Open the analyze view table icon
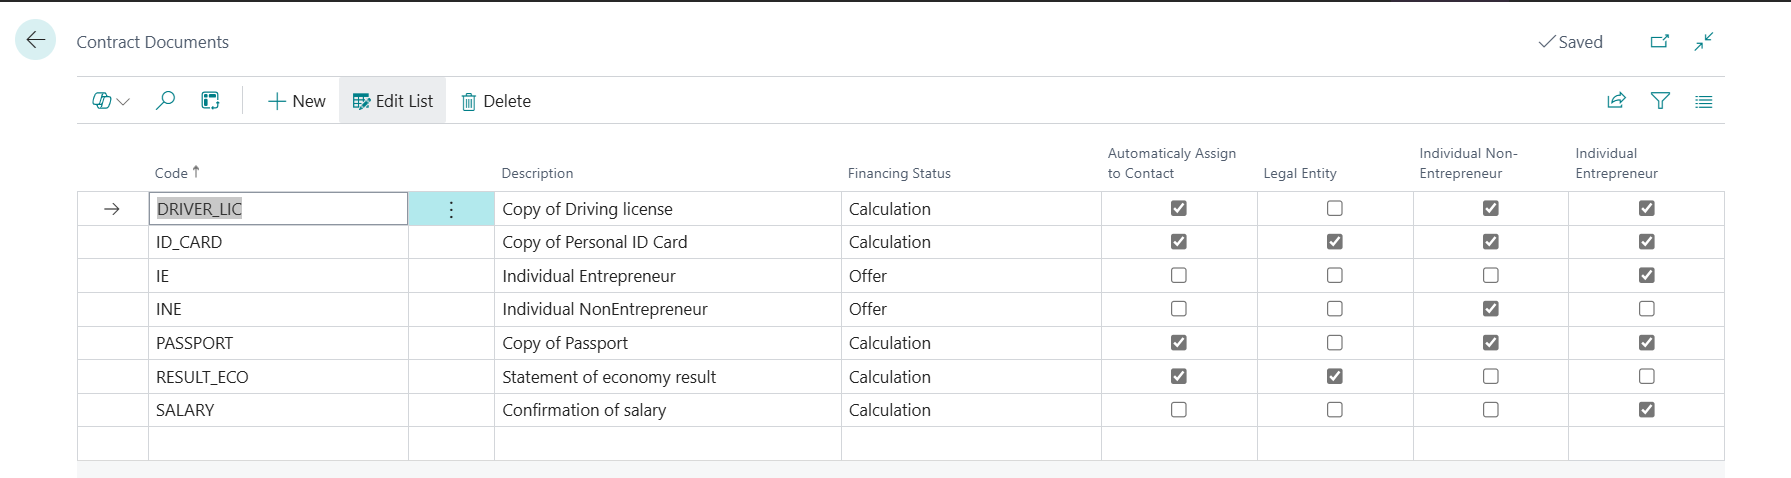The width and height of the screenshot is (1791, 478). (x=210, y=101)
